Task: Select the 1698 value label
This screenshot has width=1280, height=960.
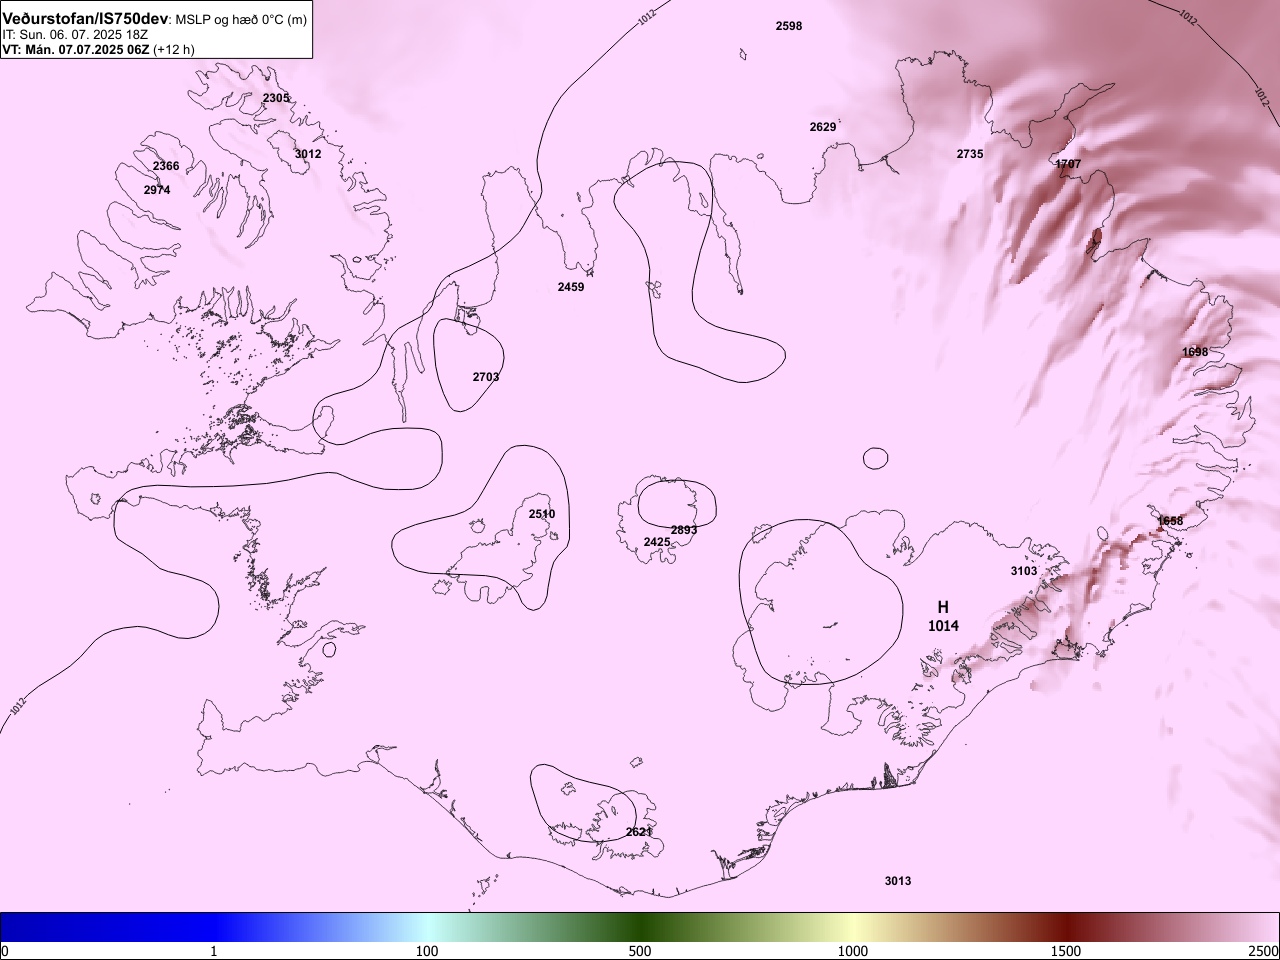Action: (1195, 352)
